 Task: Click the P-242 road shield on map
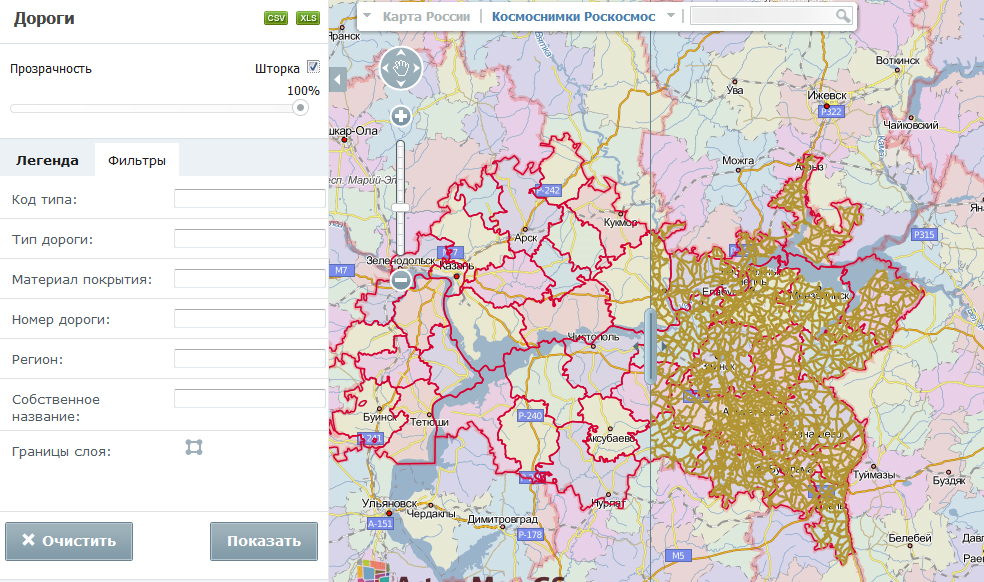point(548,190)
